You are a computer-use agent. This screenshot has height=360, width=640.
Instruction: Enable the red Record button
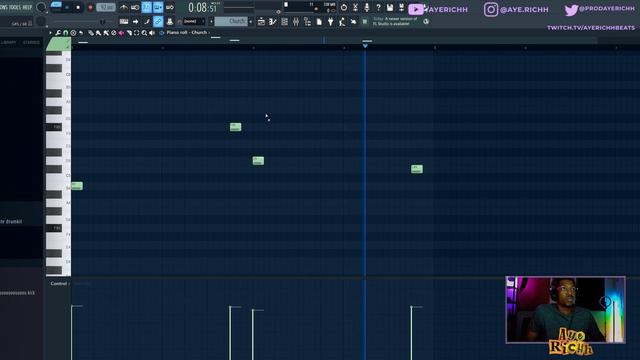90,7
